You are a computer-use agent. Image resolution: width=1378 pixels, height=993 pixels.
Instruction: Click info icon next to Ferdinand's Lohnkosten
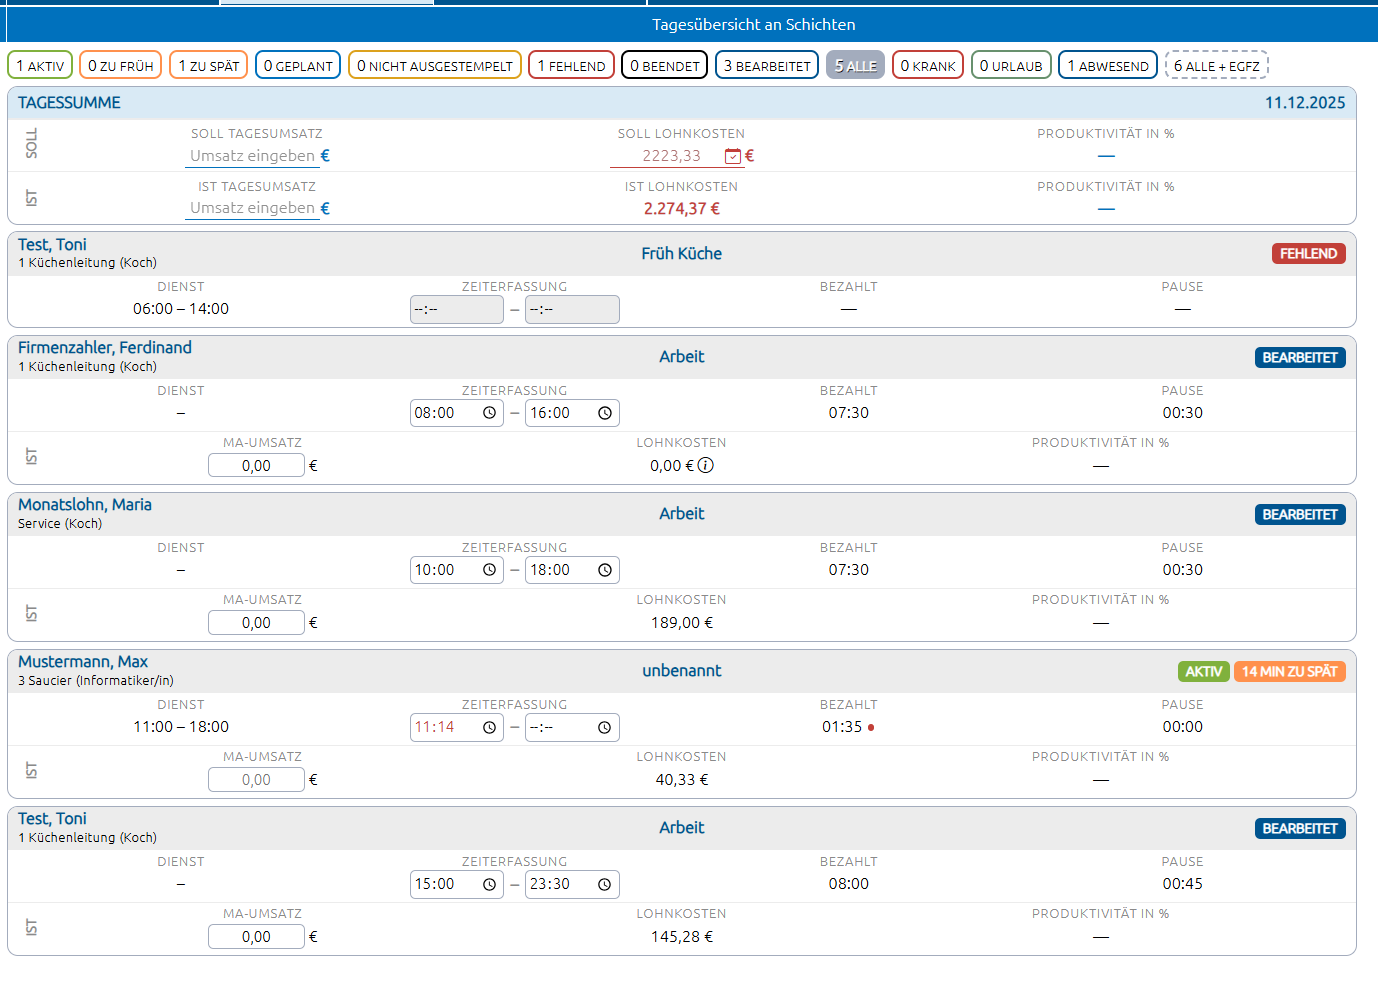[x=706, y=465]
